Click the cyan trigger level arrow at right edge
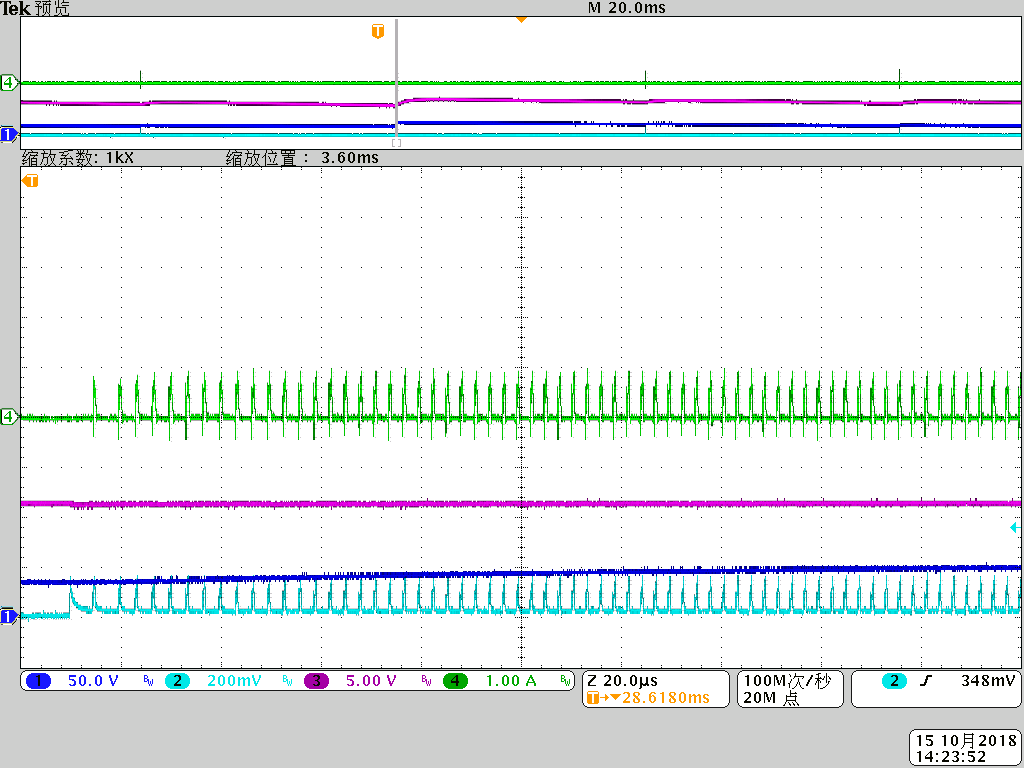 point(1014,527)
